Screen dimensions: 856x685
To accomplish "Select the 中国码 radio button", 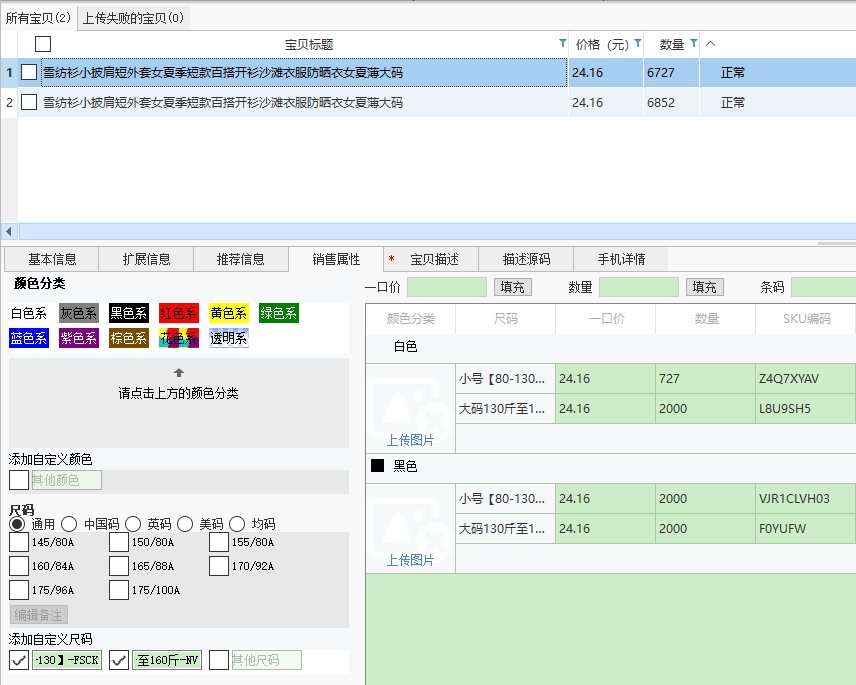I will (69, 524).
